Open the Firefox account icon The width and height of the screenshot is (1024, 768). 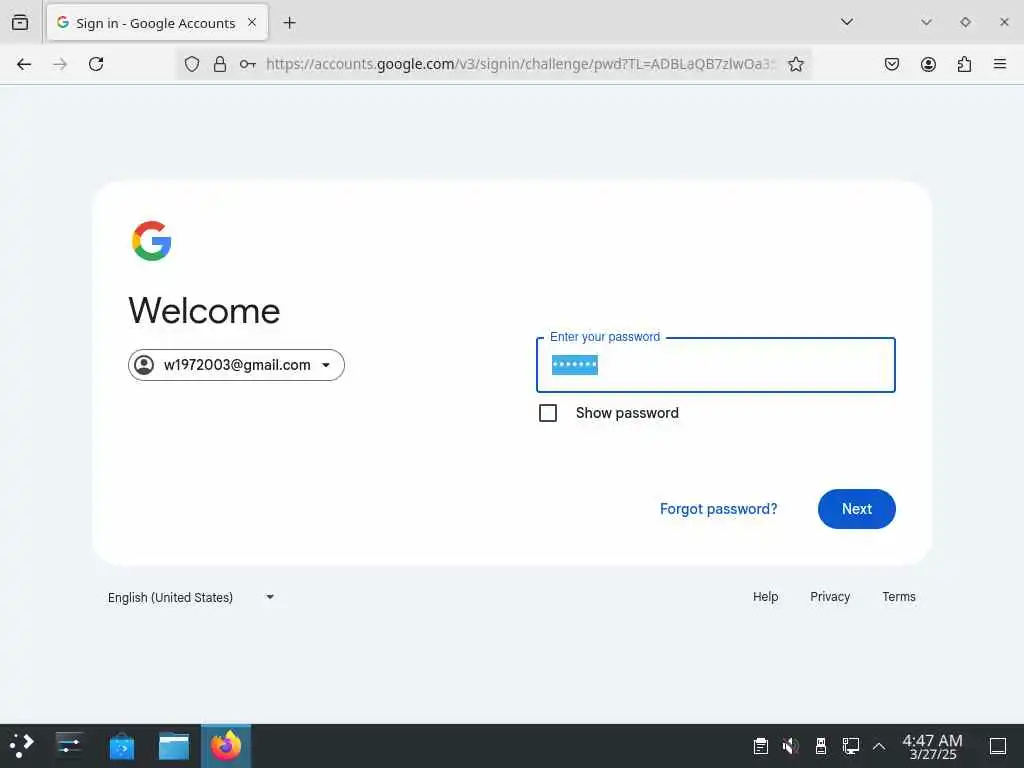[928, 64]
